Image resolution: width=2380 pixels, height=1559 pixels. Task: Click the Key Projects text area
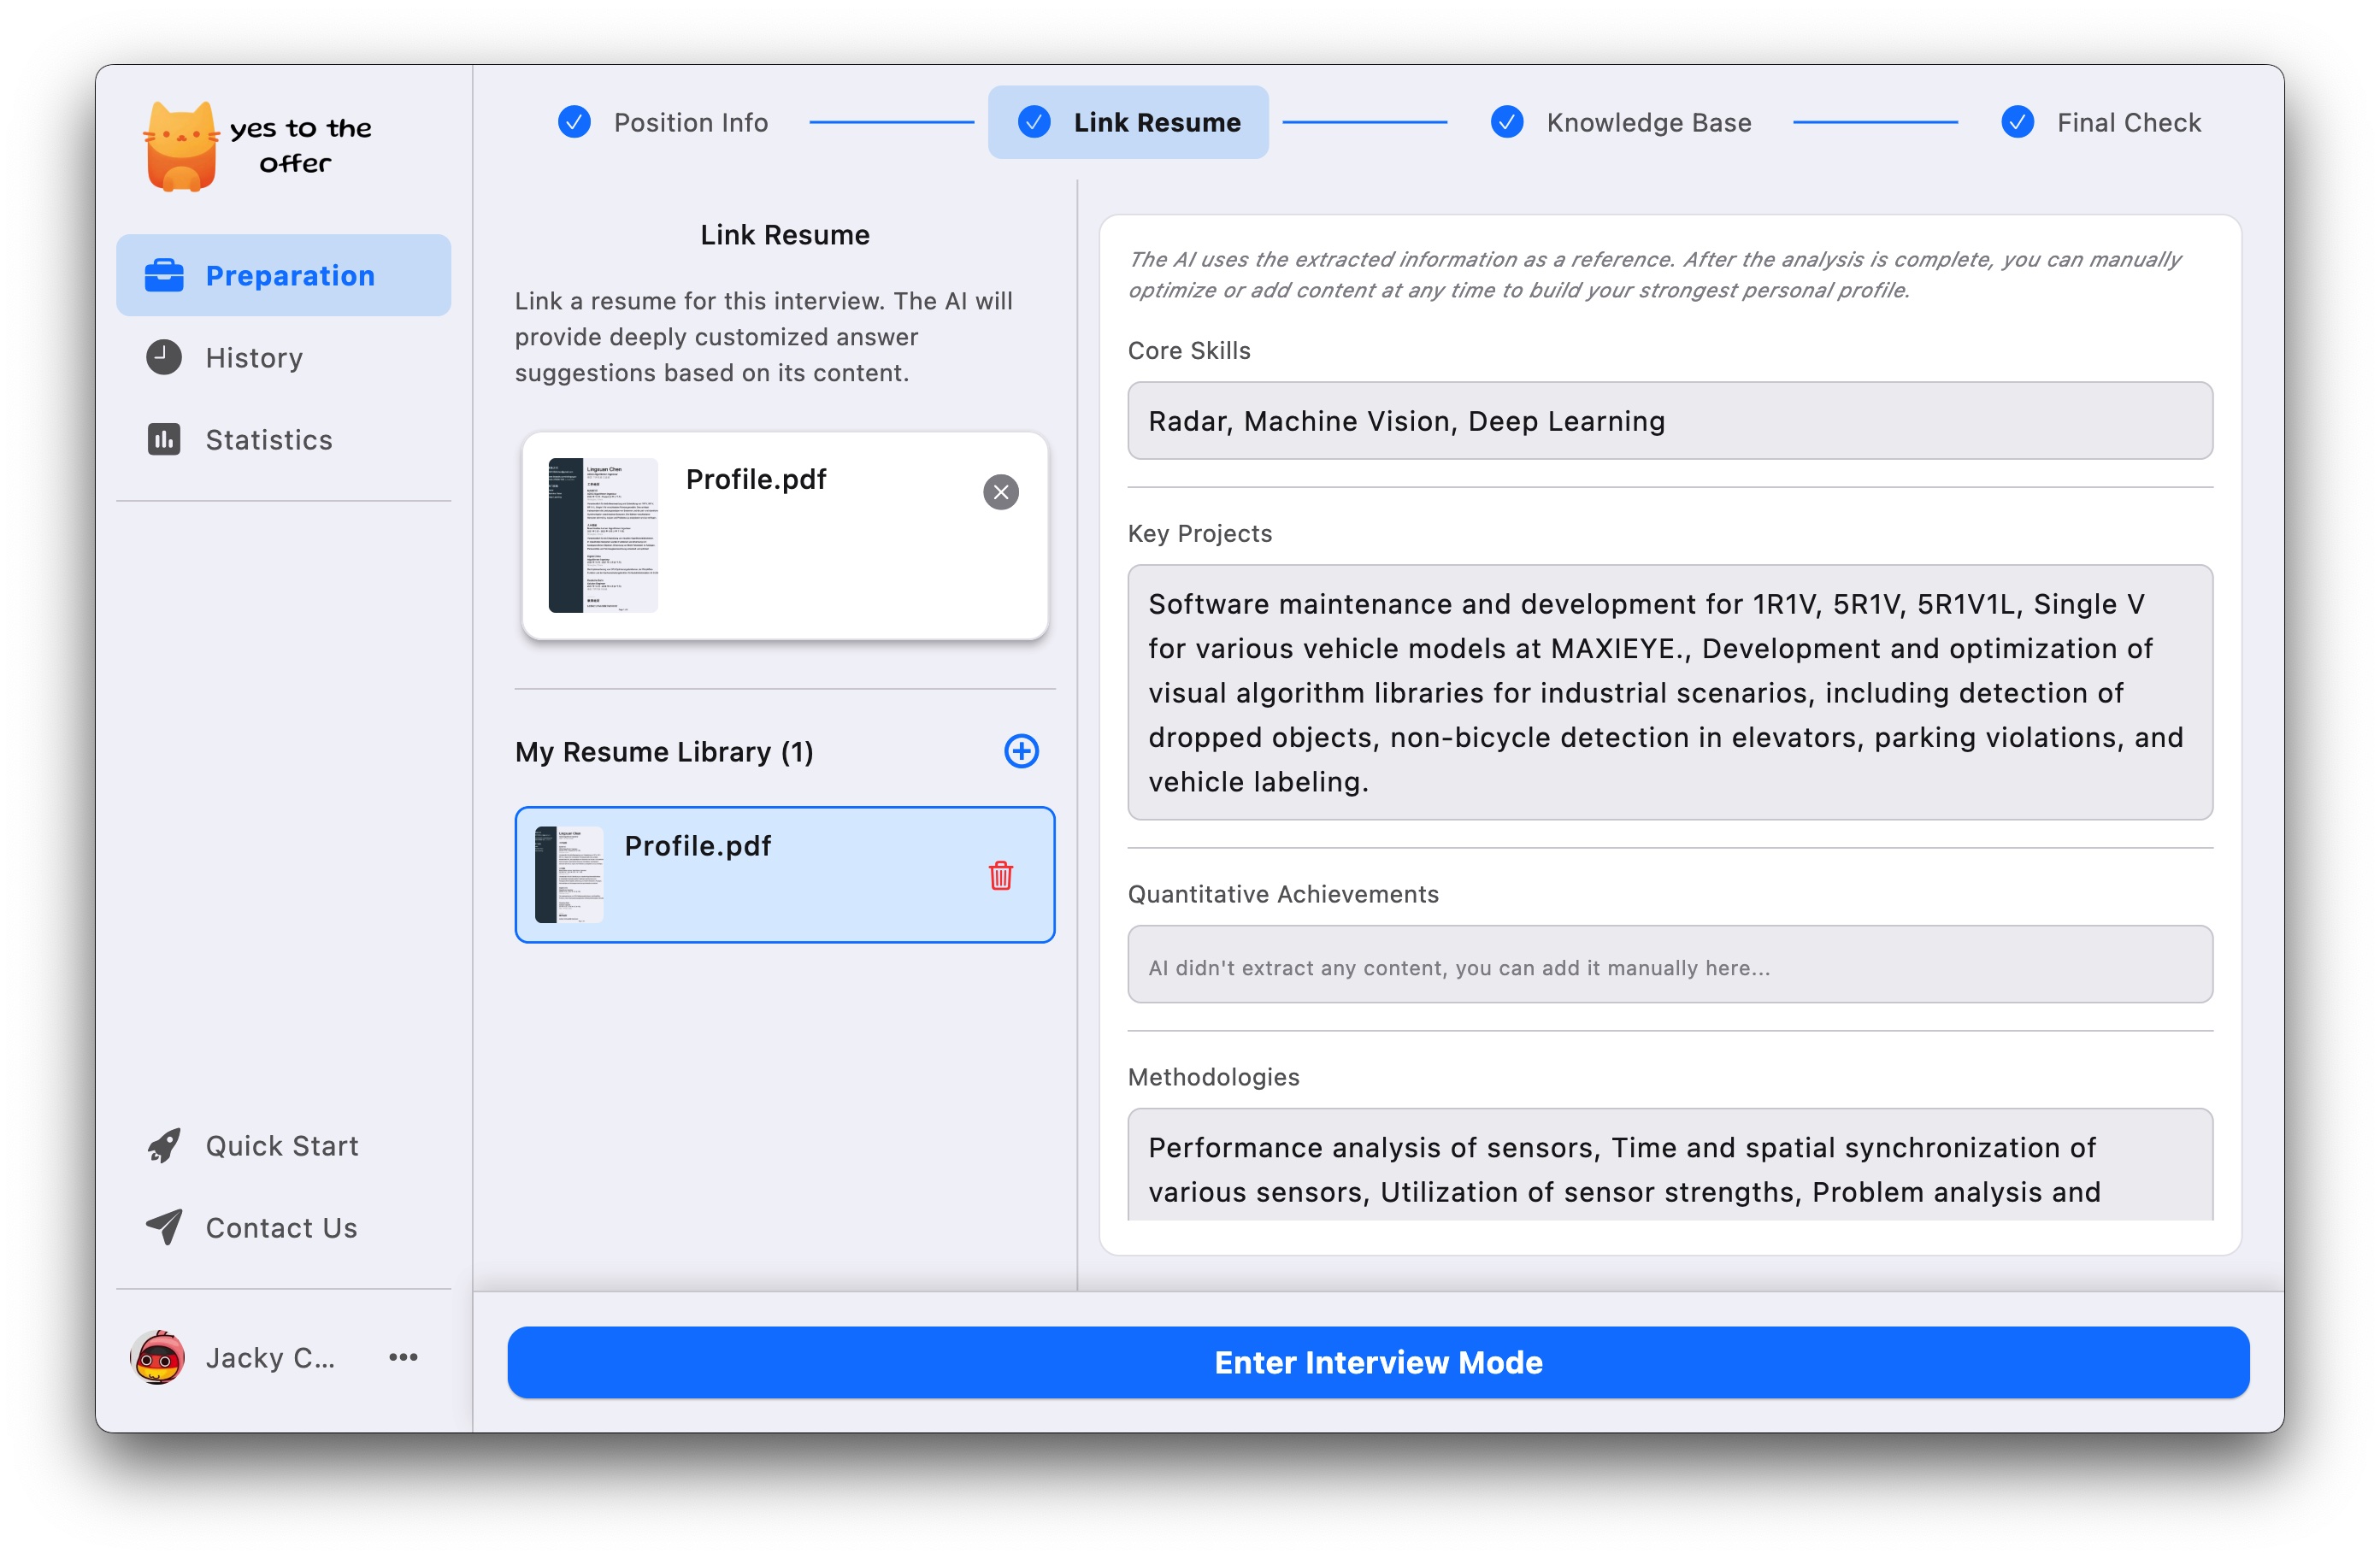point(1669,692)
